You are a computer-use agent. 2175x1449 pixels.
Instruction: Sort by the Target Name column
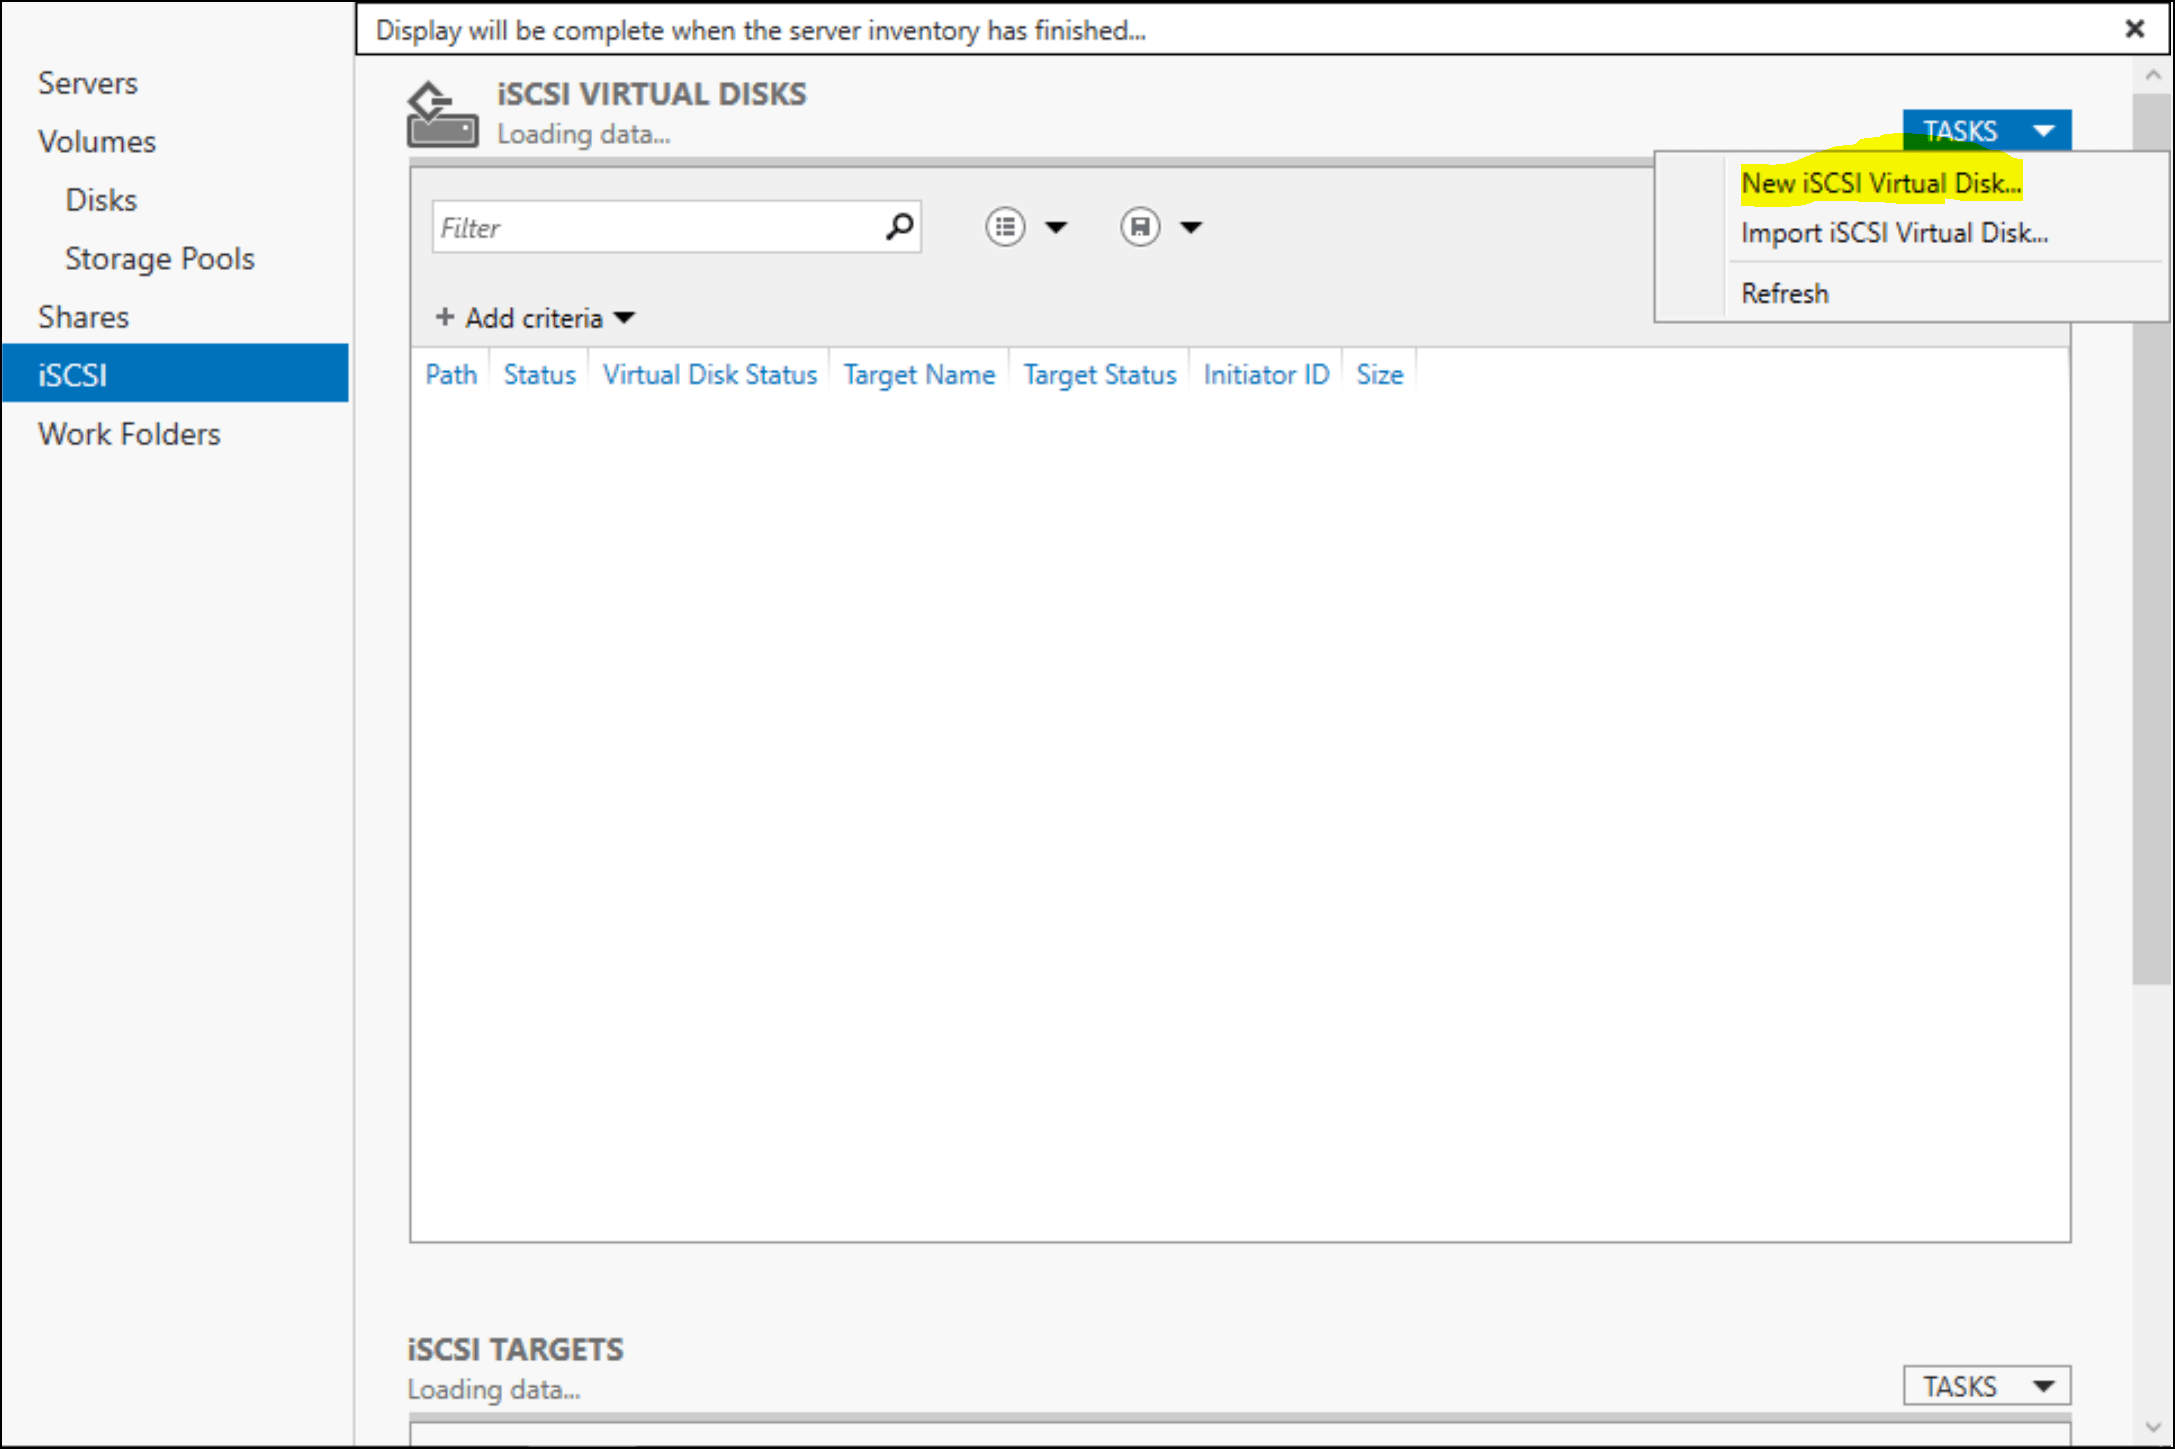click(x=918, y=374)
